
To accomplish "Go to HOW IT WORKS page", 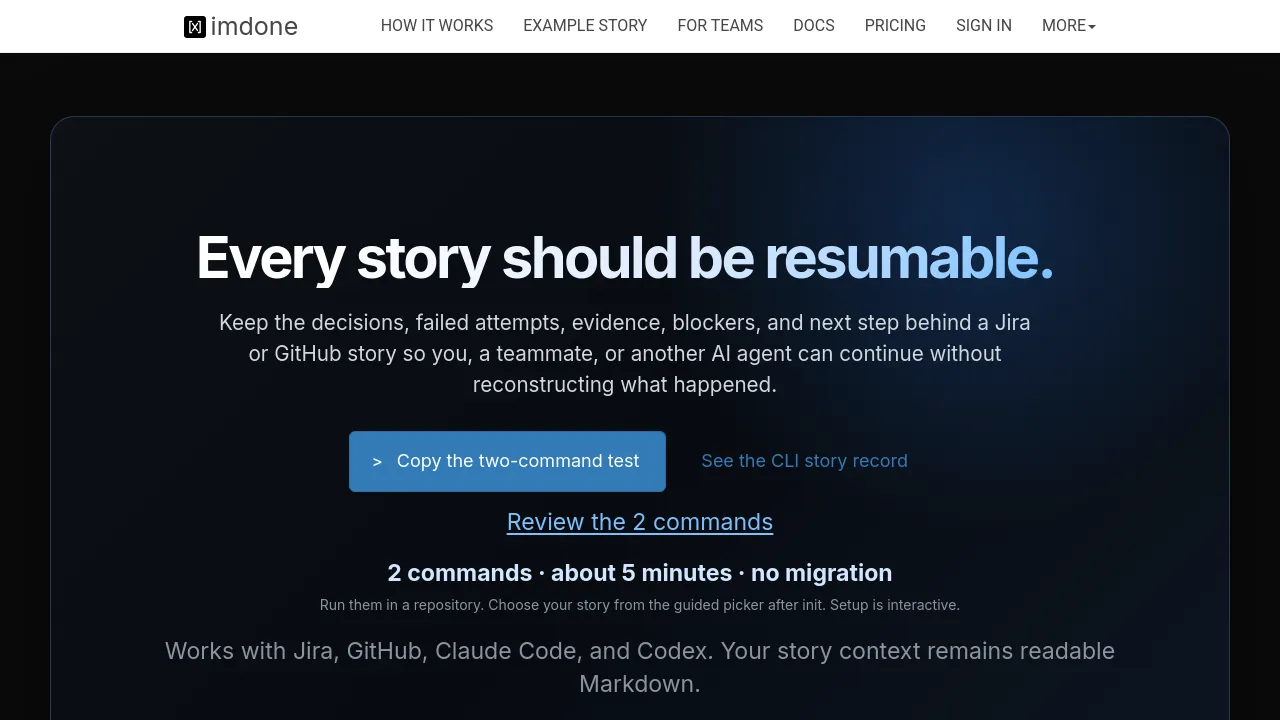I will [437, 26].
